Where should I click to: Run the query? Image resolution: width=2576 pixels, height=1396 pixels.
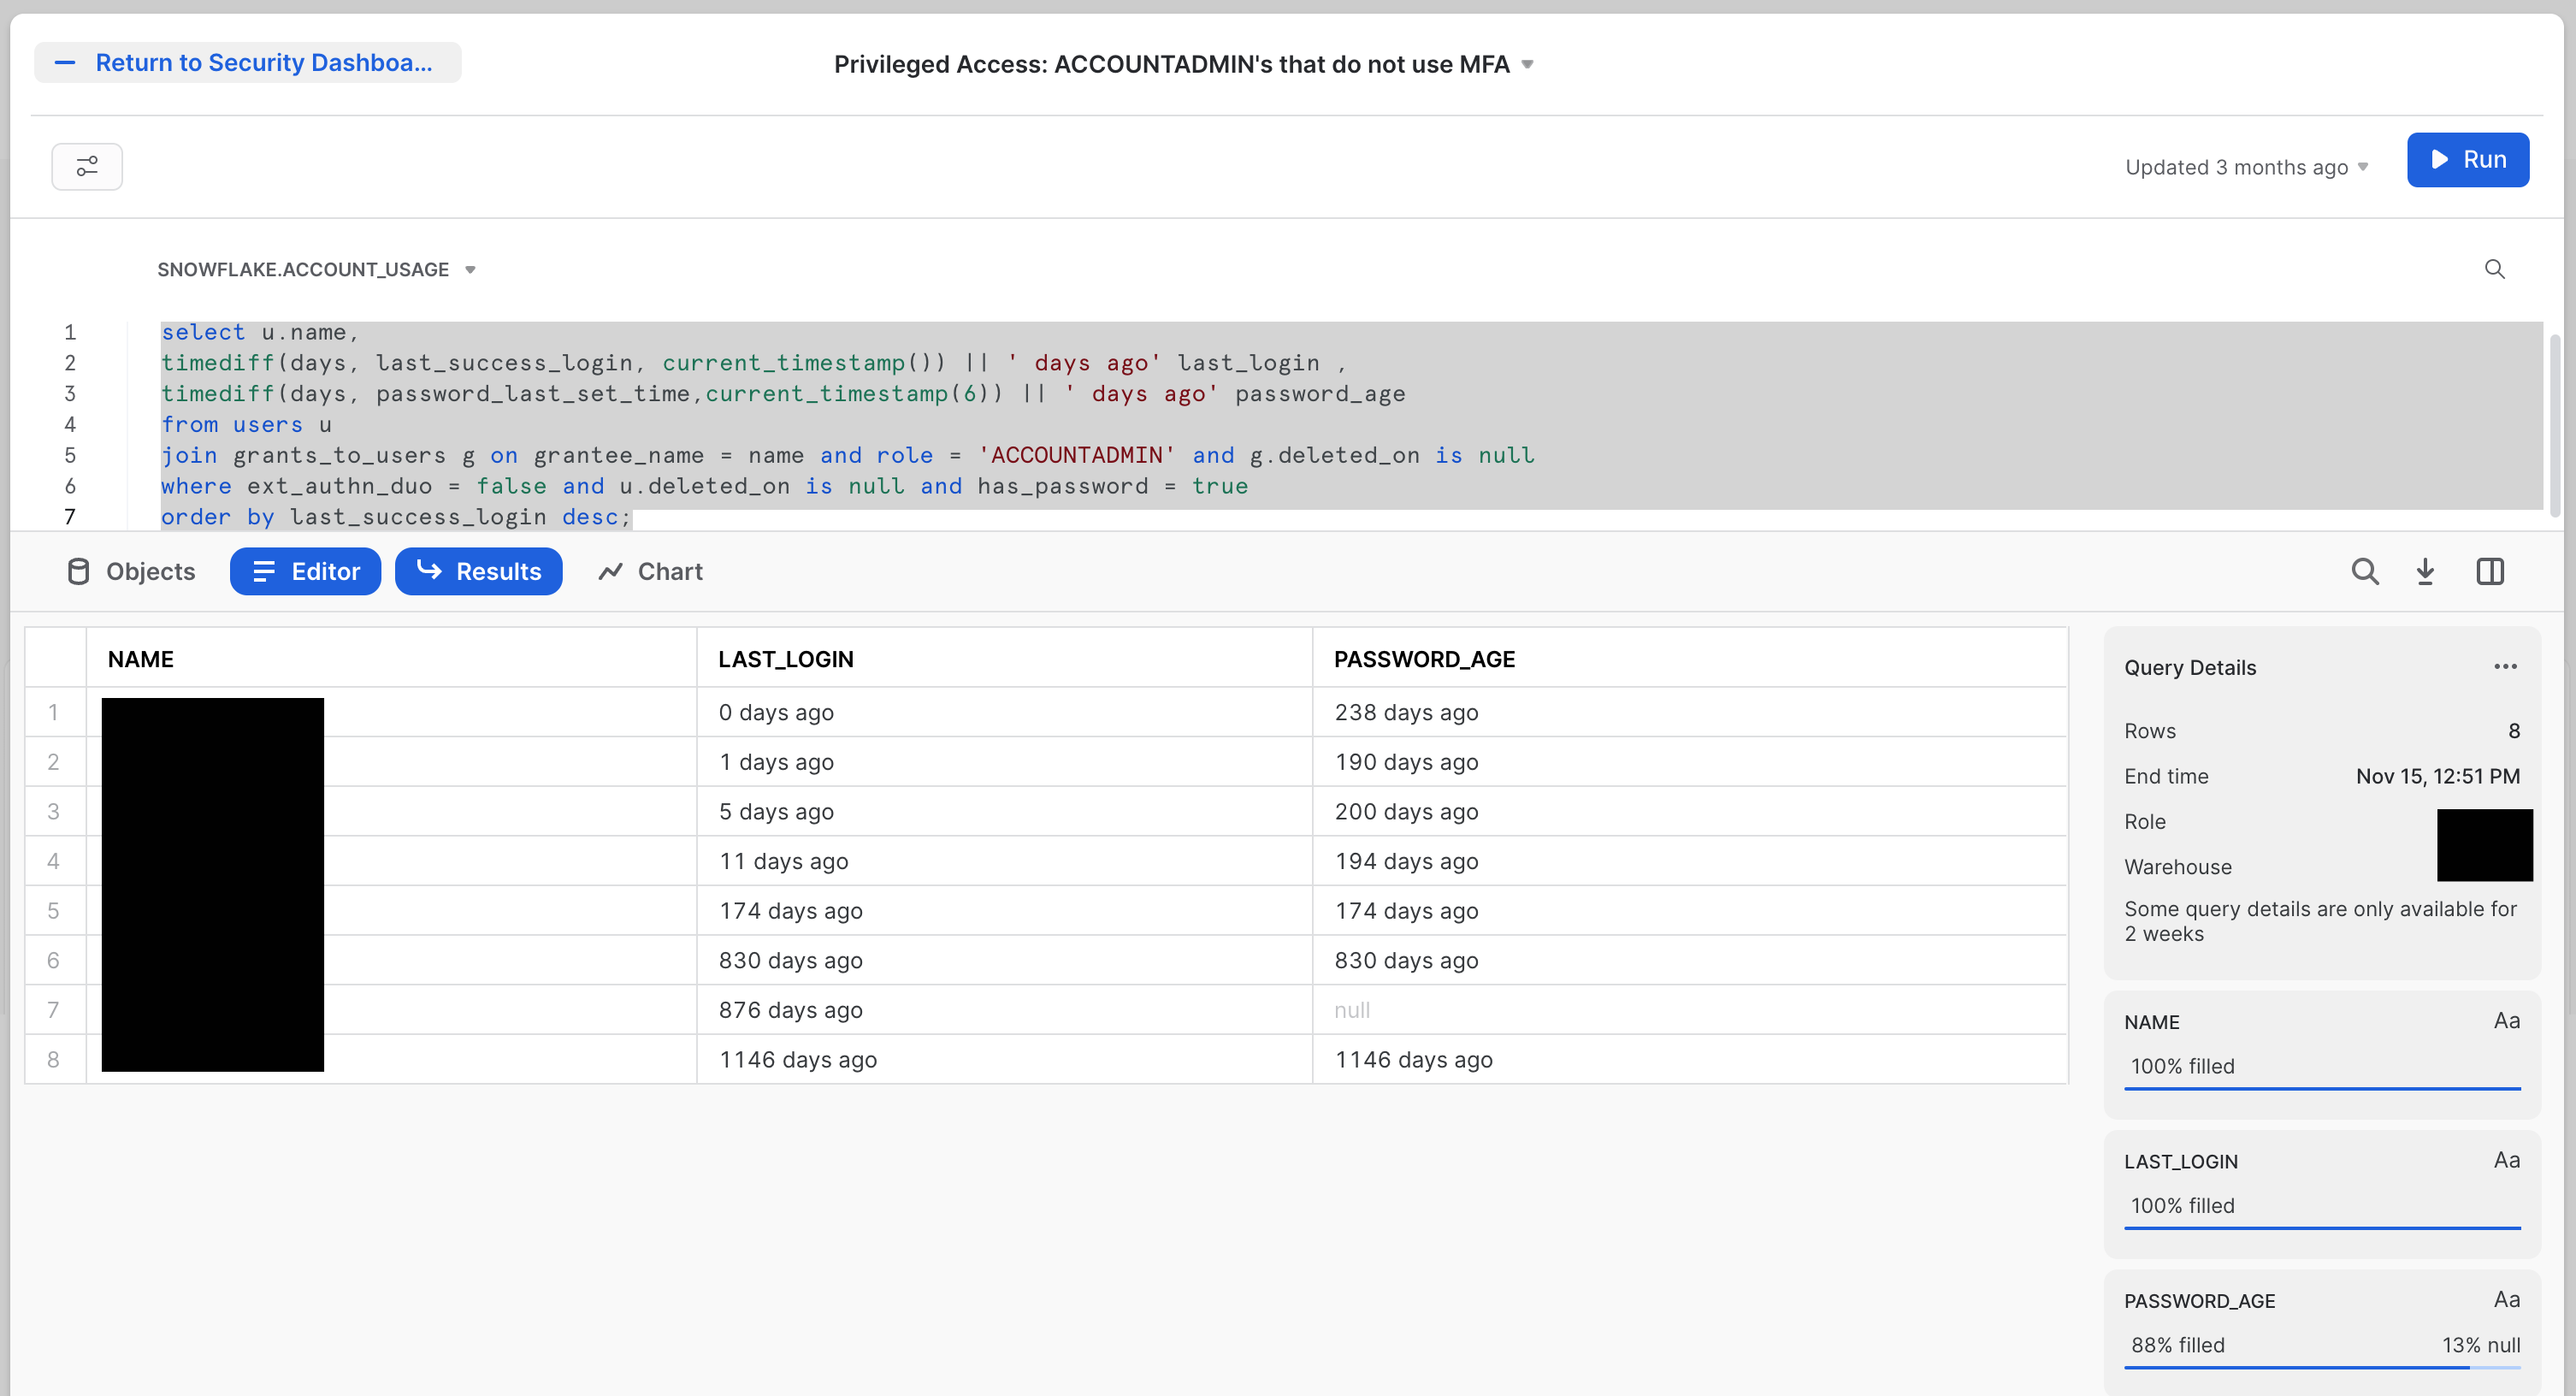[2467, 160]
